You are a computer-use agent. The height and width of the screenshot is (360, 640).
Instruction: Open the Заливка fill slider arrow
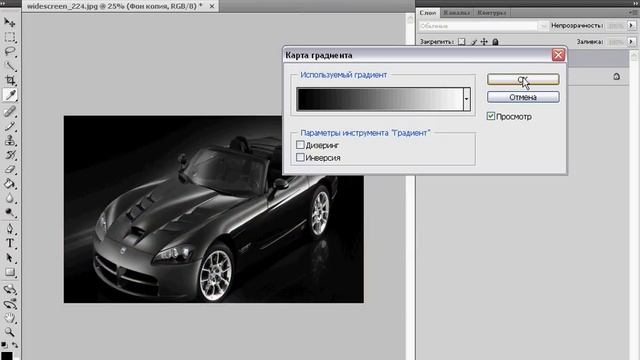point(631,42)
